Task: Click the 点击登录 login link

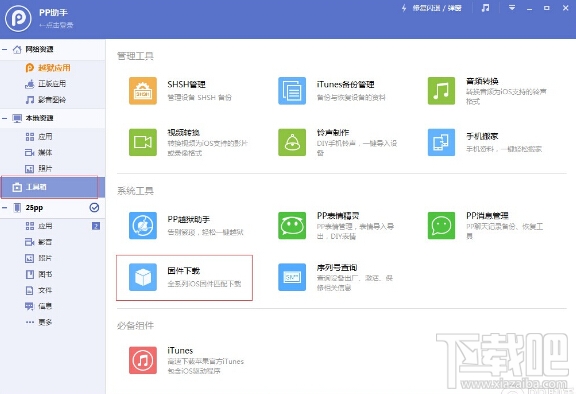Action: coord(56,25)
